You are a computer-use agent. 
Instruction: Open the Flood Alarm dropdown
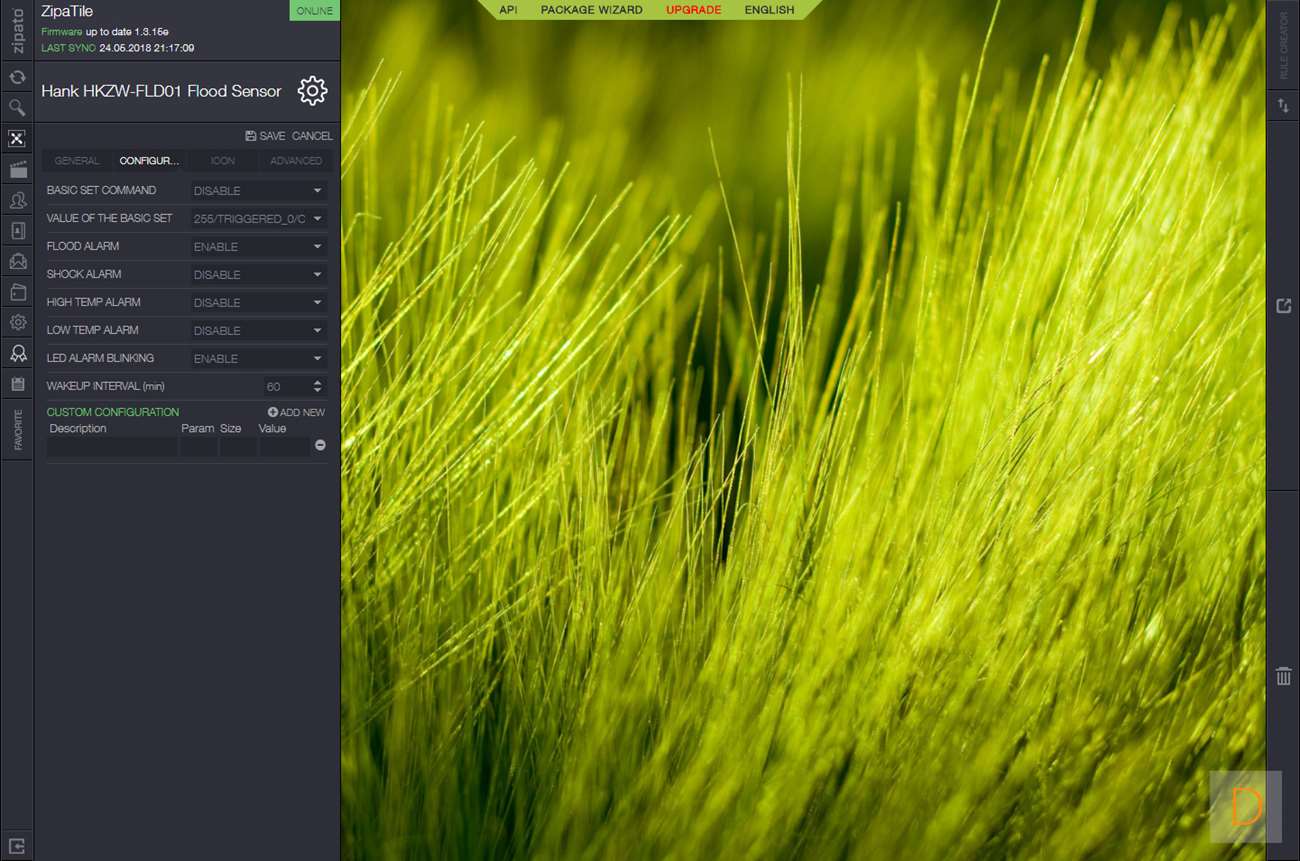[258, 247]
